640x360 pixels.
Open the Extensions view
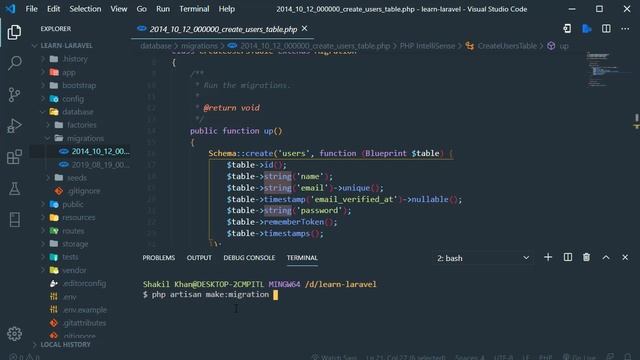[x=14, y=157]
